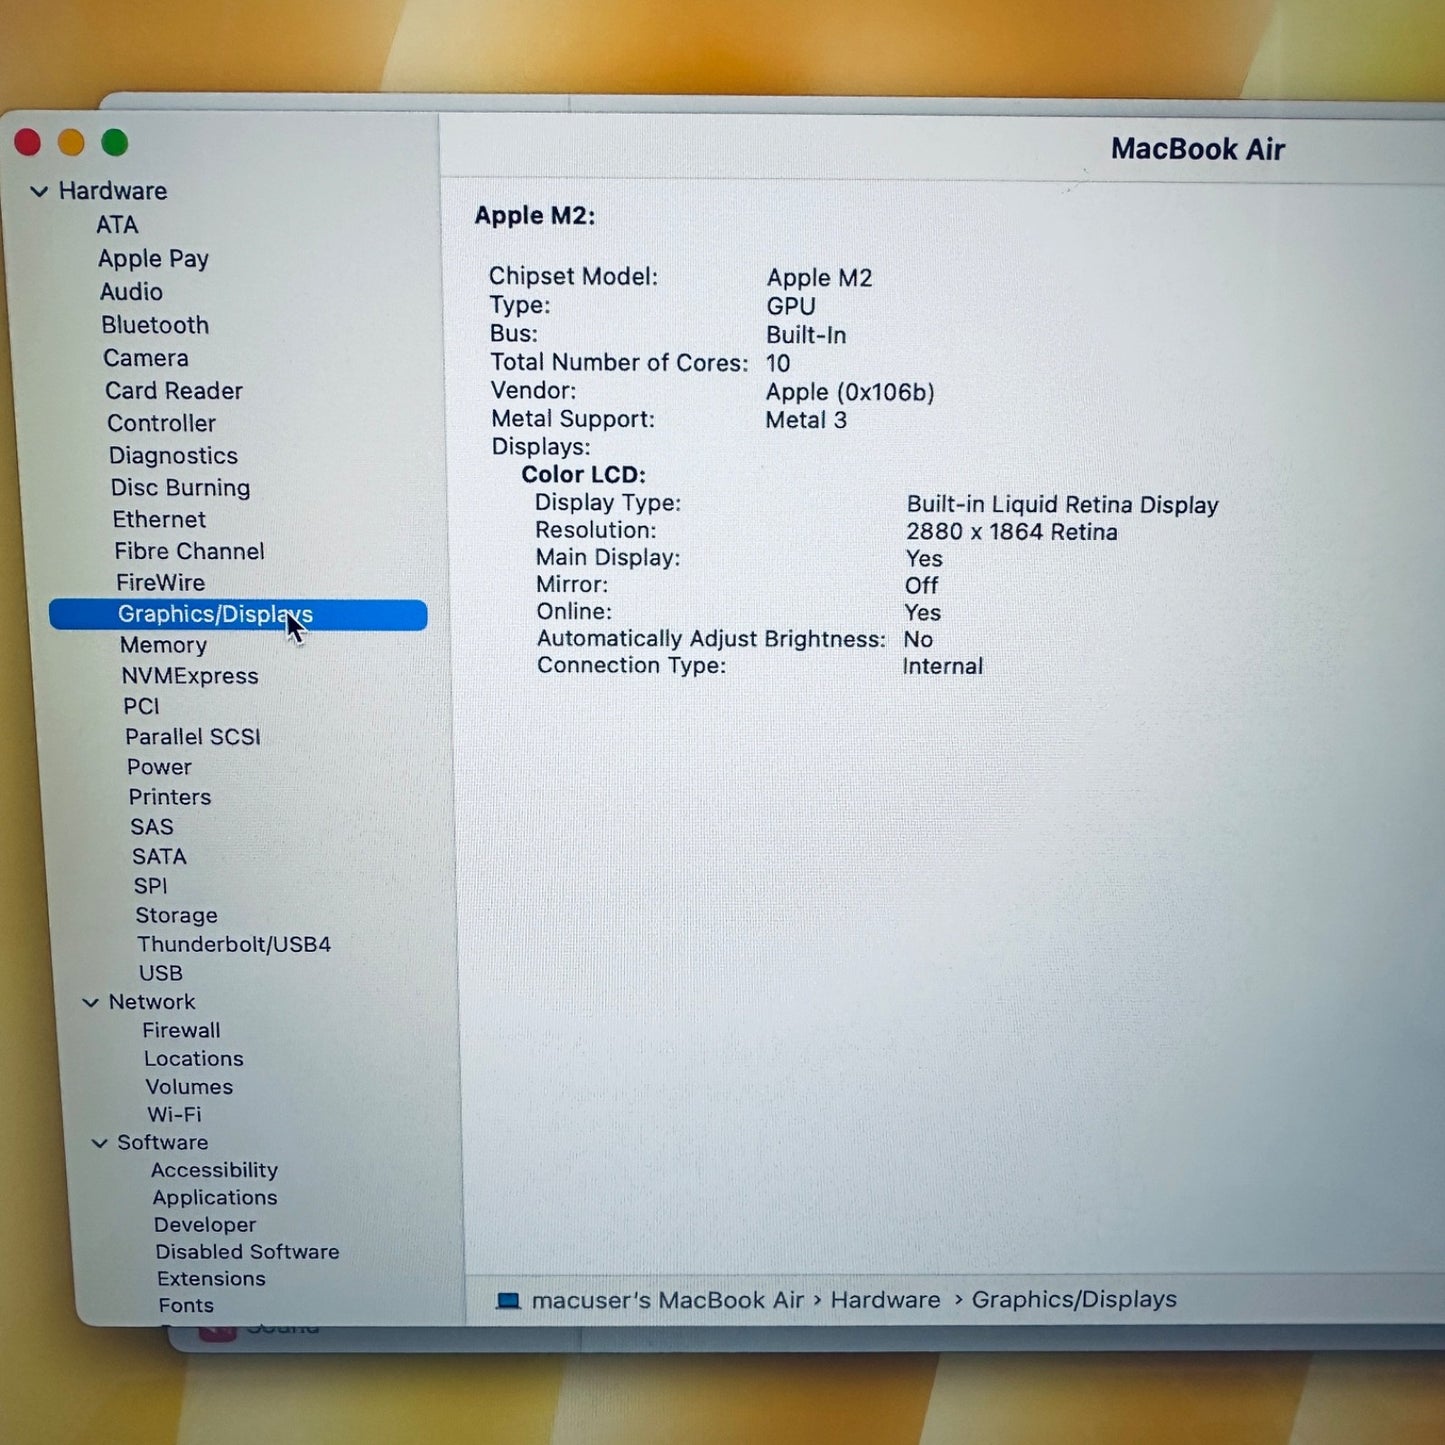Select Wi-Fi under Network
Image resolution: width=1445 pixels, height=1445 pixels.
[173, 1114]
